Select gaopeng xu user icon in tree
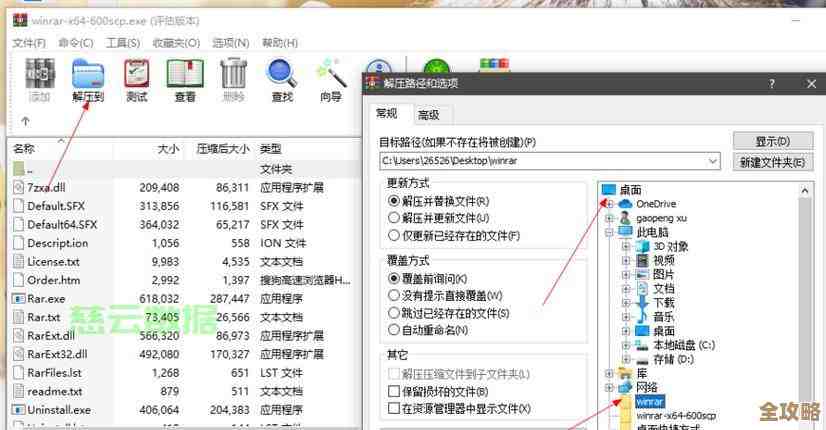Screen dimensions: 826x430 coord(625,218)
